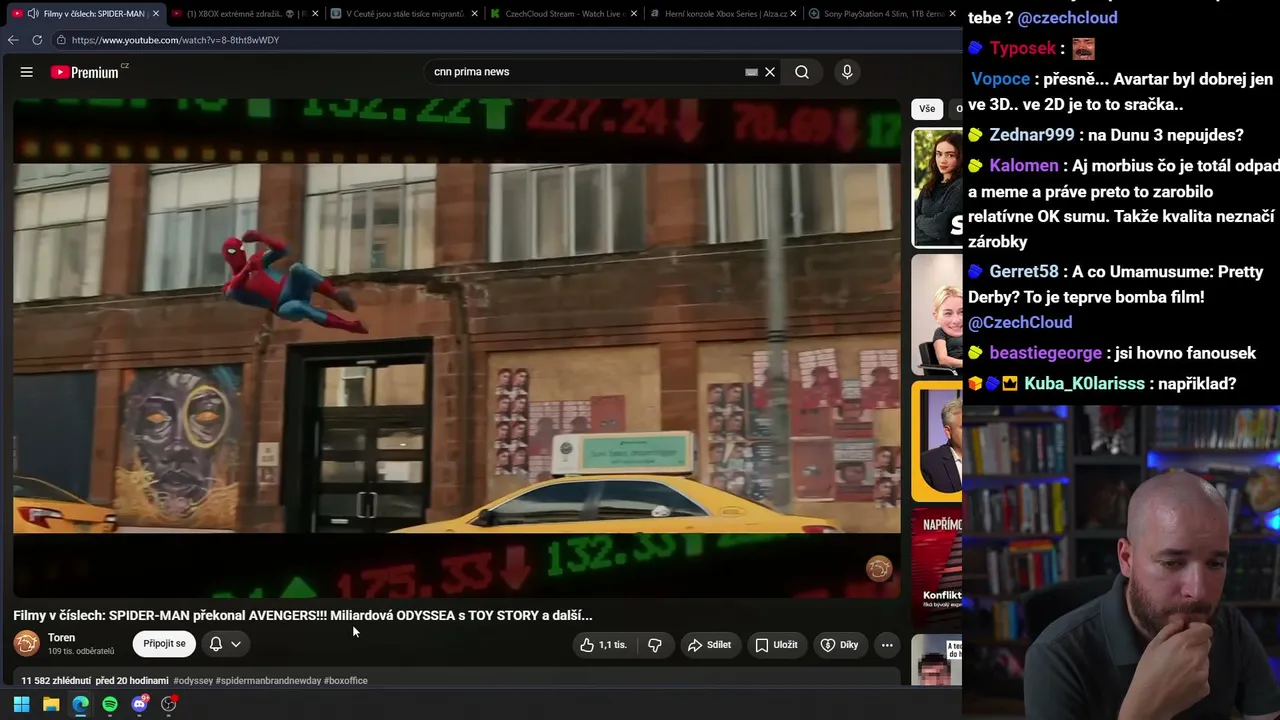
Task: Open Discord from the taskbar
Action: point(140,704)
